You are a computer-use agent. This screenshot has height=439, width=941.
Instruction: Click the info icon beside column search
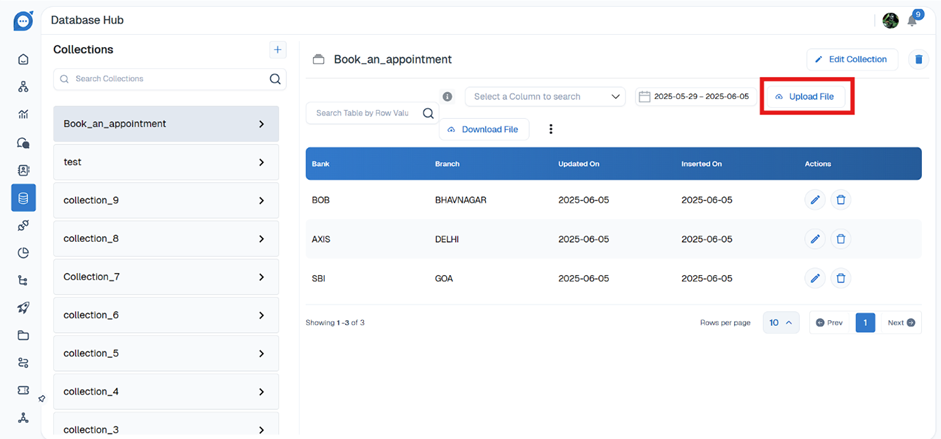(x=447, y=97)
